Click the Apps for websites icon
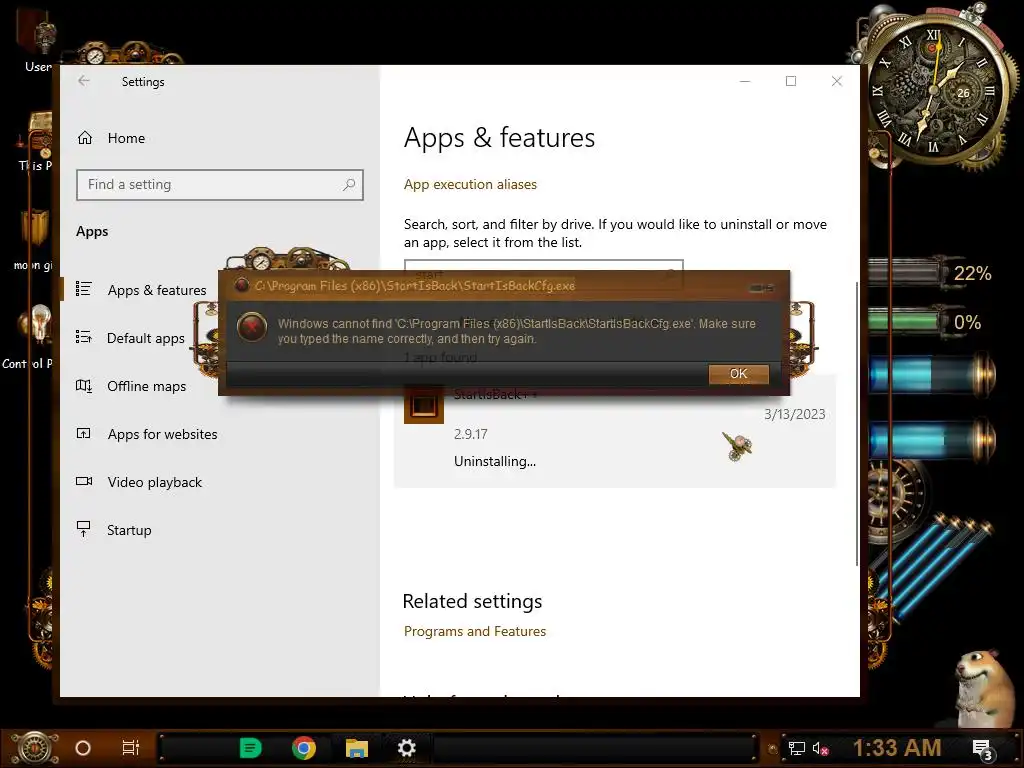The height and width of the screenshot is (768, 1024). tap(84, 433)
